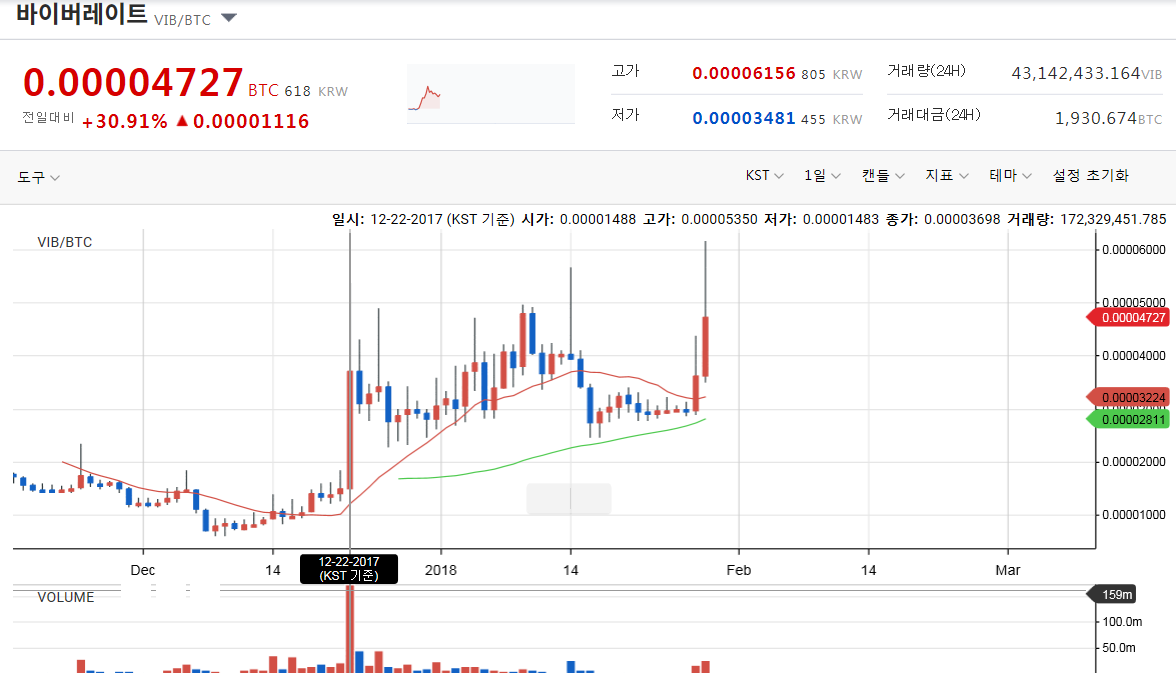
Task: Expand the VIB/BTC pair selector arrow
Action: [x=229, y=17]
